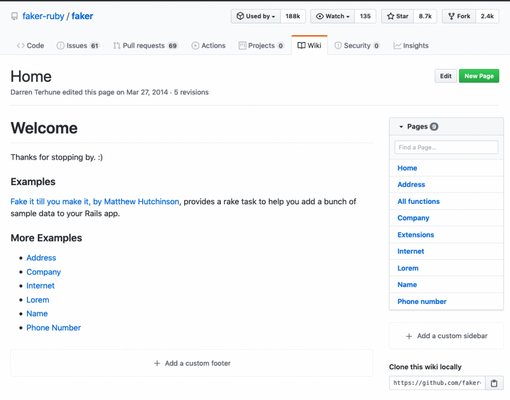Add a custom footer

(x=192, y=363)
